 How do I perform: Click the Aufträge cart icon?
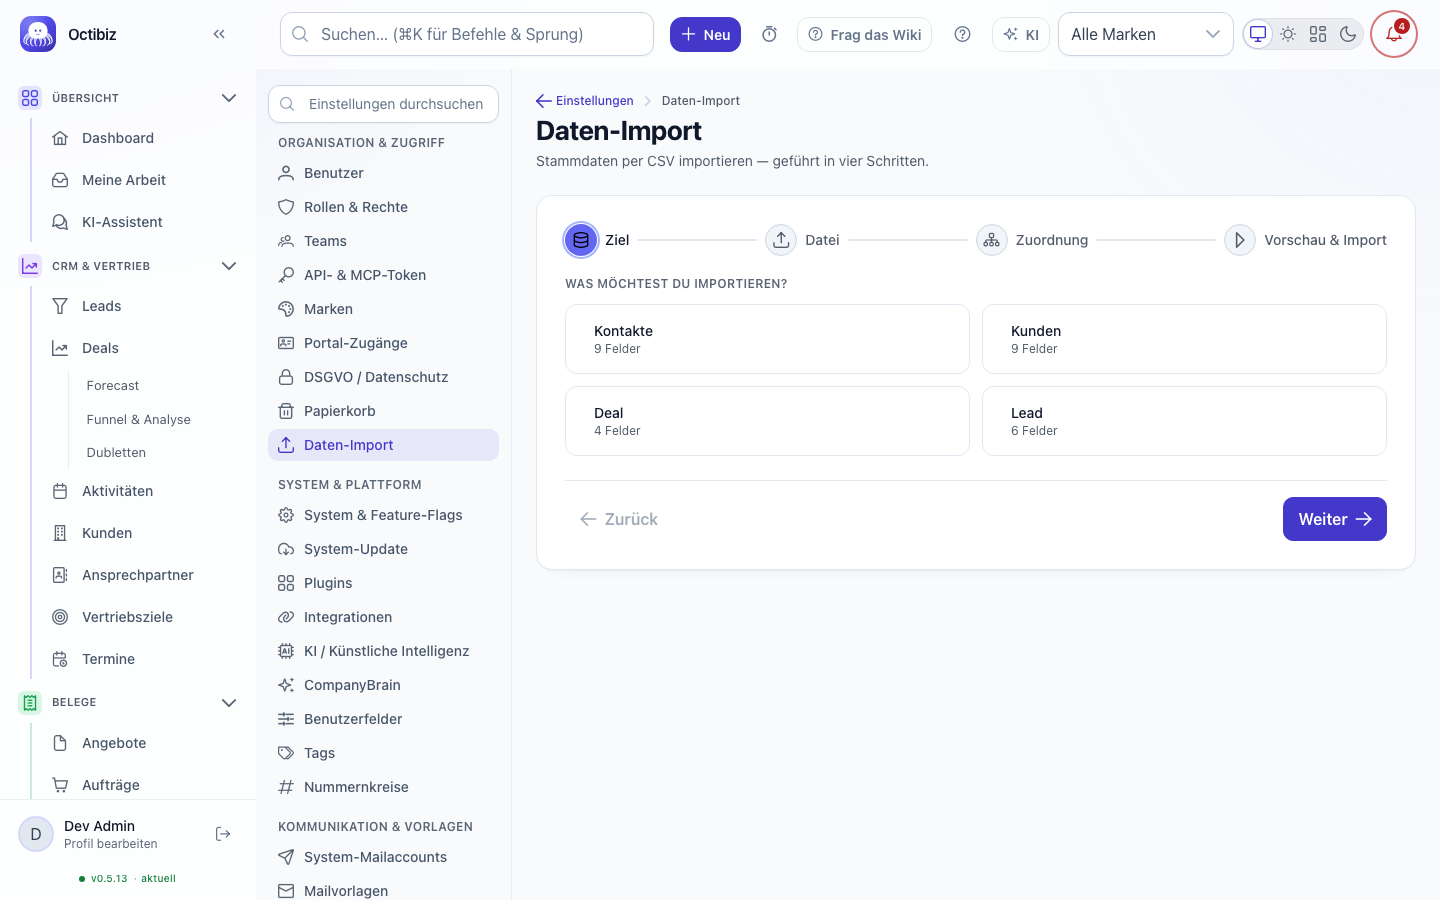tap(60, 785)
